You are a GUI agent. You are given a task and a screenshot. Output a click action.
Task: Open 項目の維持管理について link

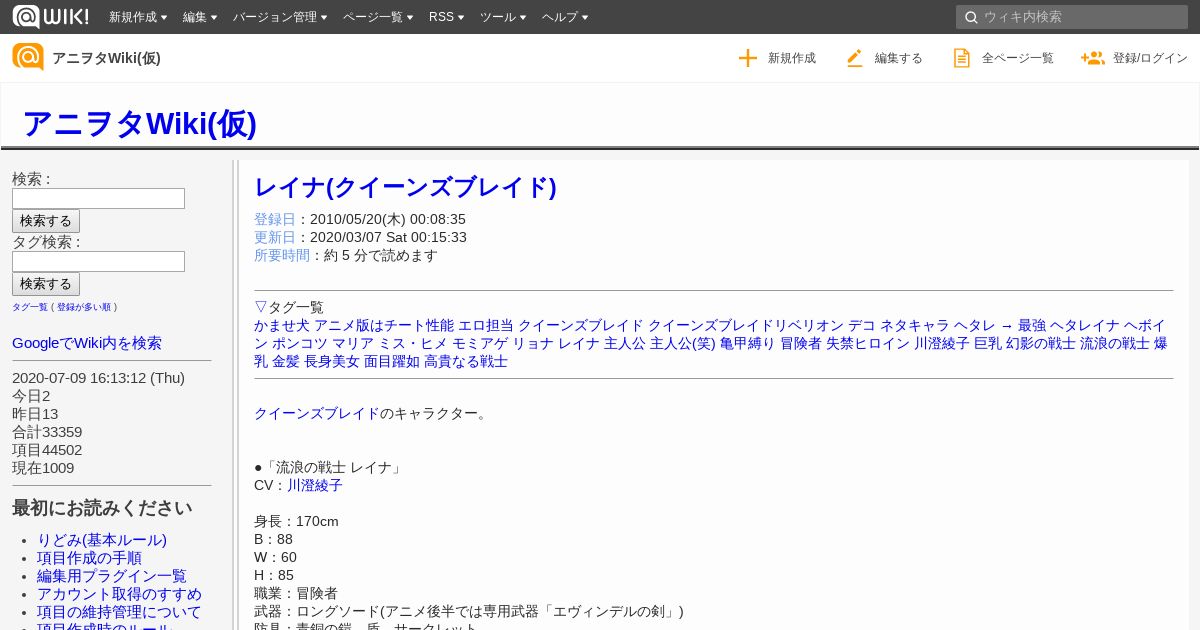(x=119, y=612)
